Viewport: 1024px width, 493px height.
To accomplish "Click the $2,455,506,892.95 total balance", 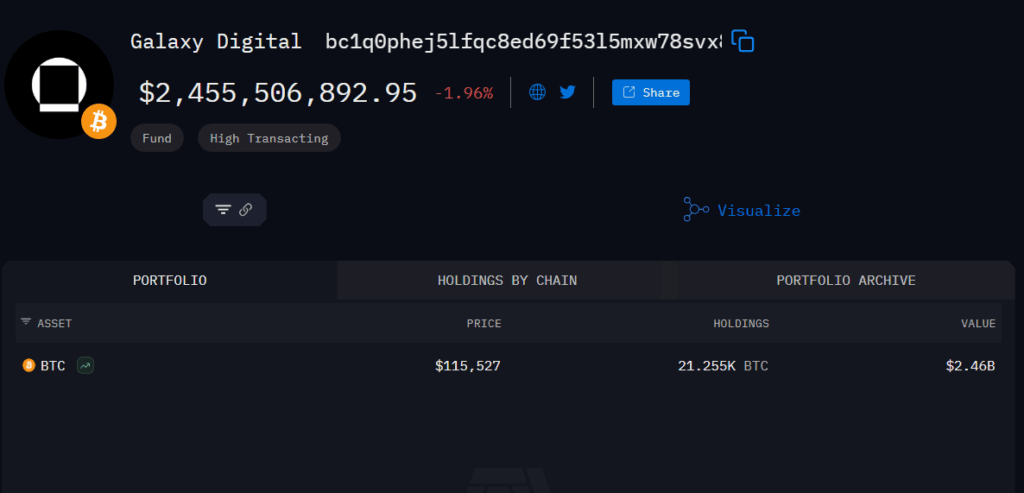I will (x=278, y=93).
